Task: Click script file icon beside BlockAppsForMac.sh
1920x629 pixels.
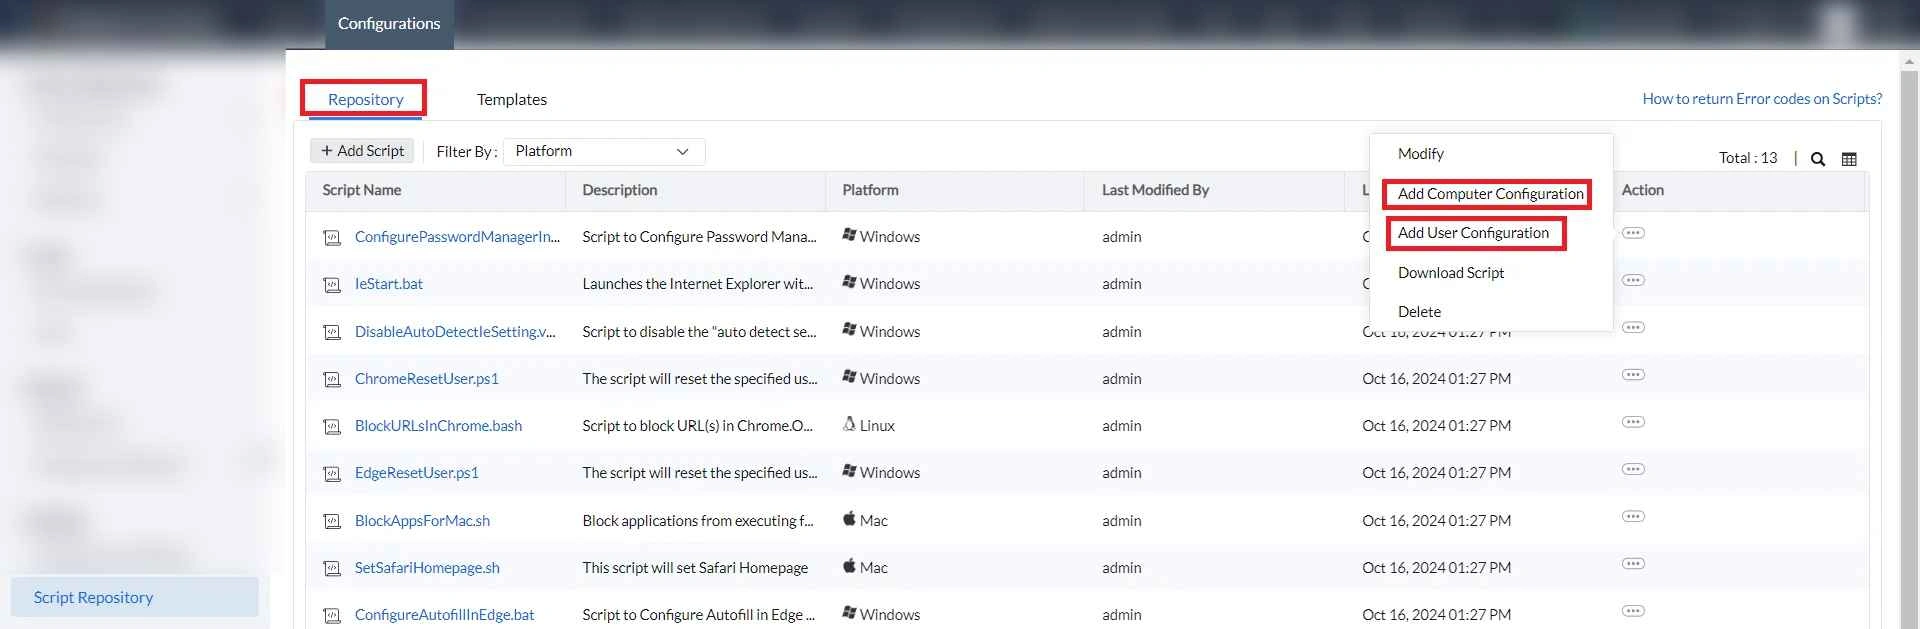Action: pyautogui.click(x=332, y=522)
